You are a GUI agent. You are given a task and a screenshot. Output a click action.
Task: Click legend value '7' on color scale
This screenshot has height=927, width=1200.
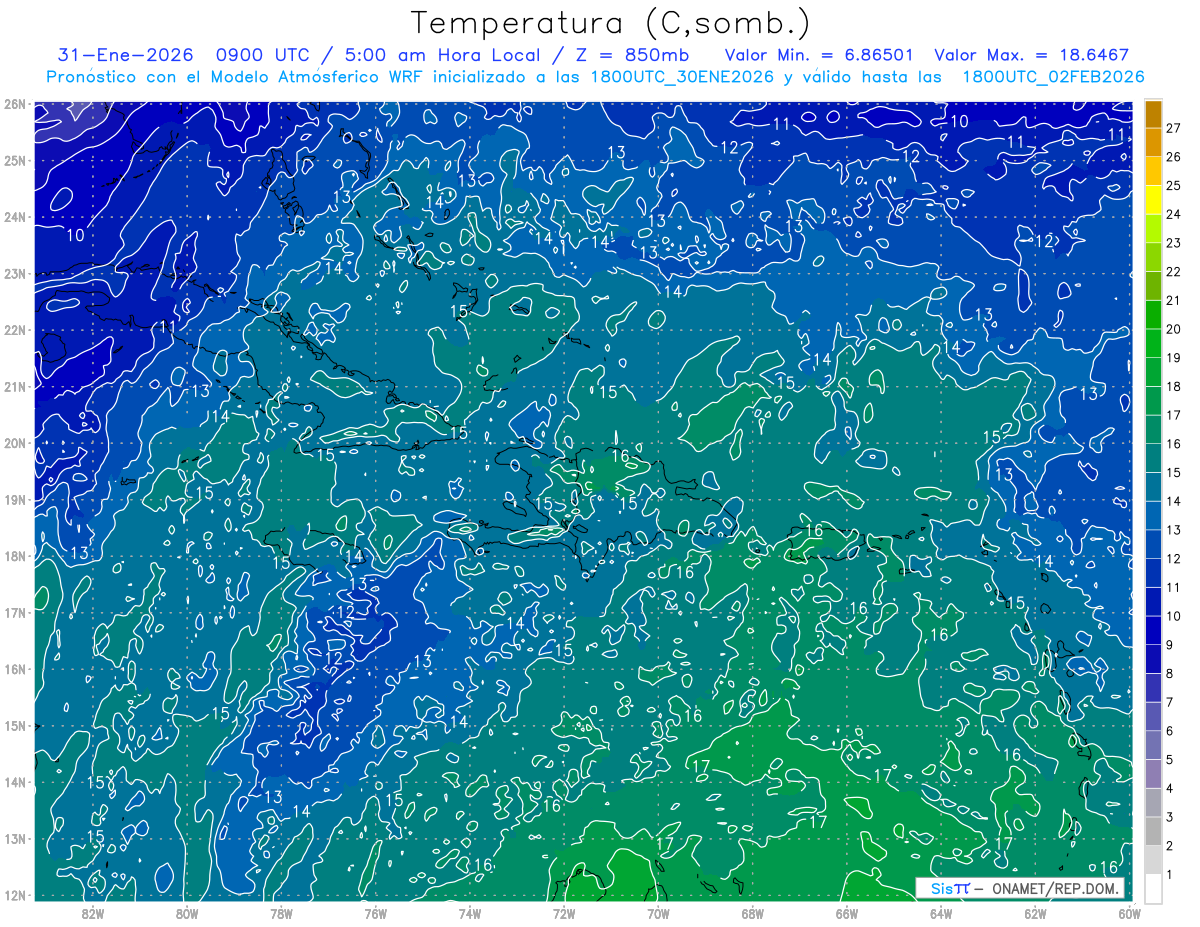click(1170, 703)
